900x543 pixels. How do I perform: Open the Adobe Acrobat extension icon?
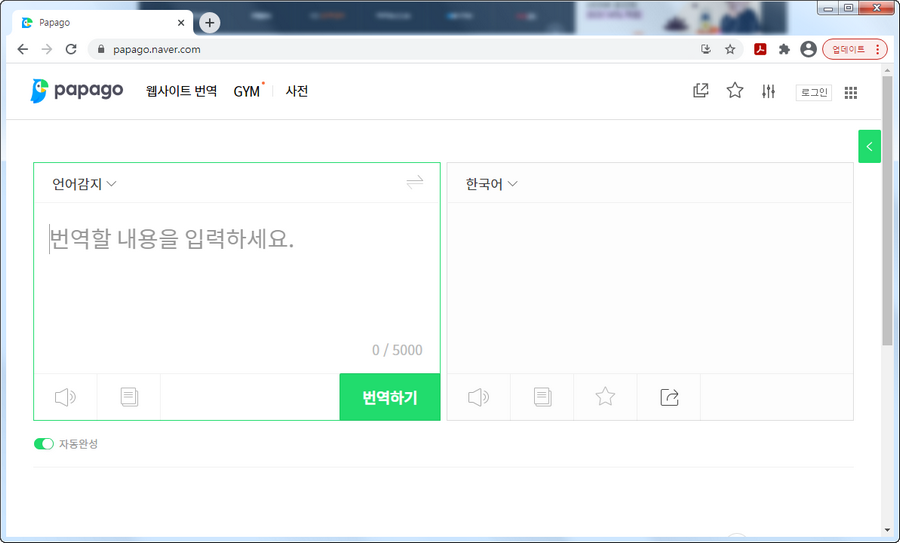click(x=761, y=49)
